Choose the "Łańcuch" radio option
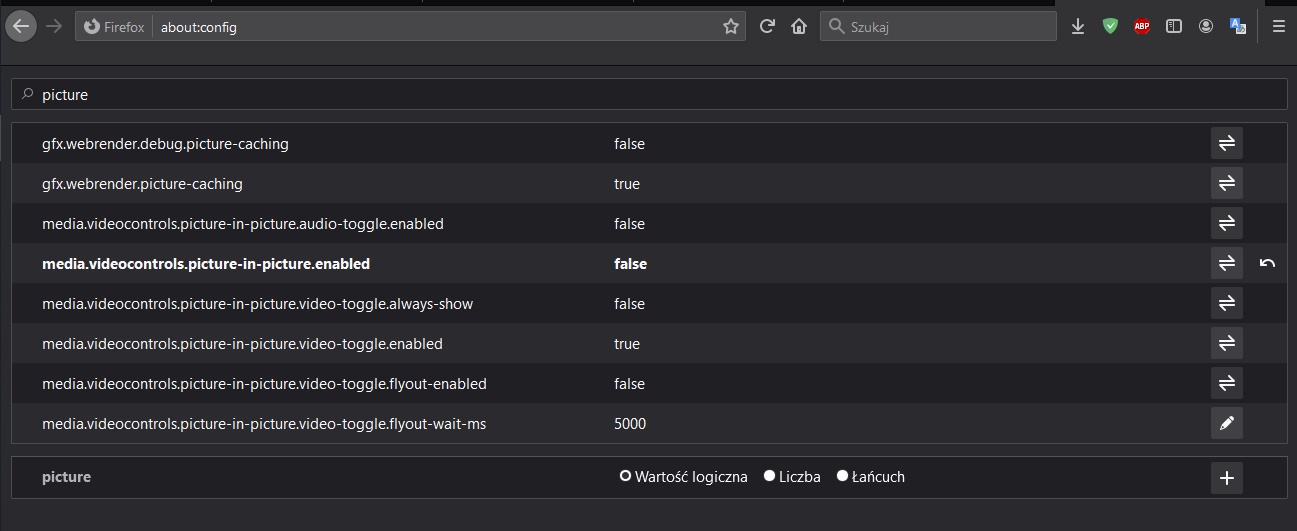 (x=842, y=477)
